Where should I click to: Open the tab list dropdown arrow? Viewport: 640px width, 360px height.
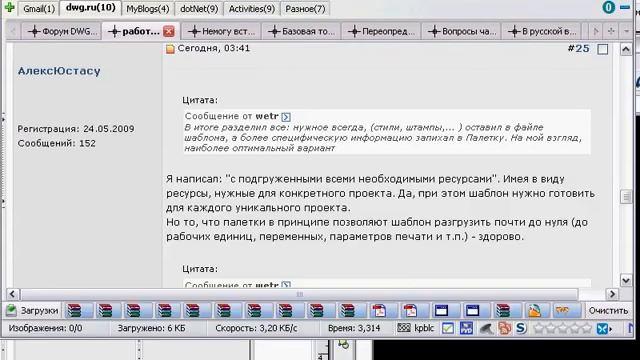(626, 31)
